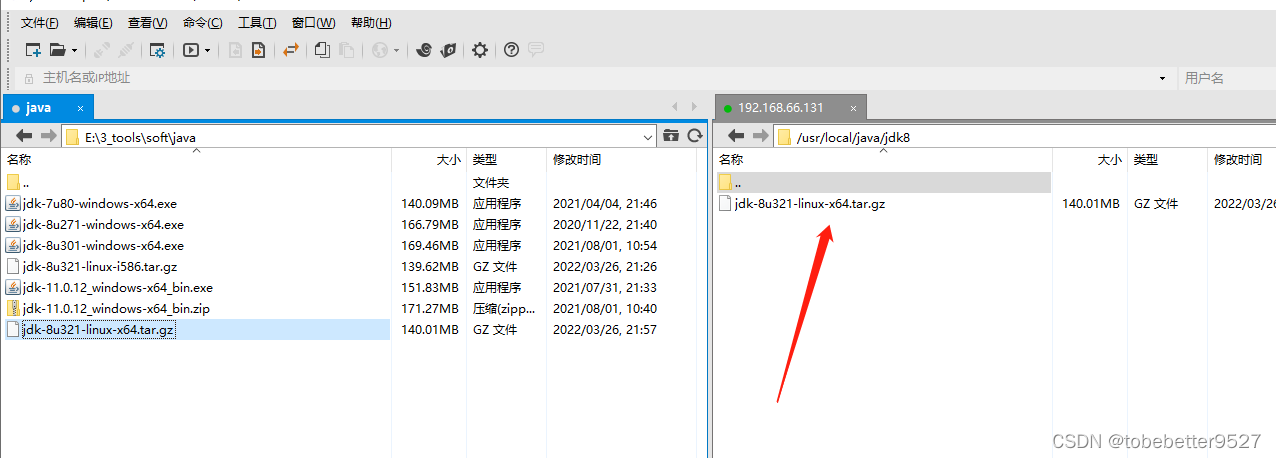Sort remote files by 名称 column
Viewport: 1276px width, 458px height.
pyautogui.click(x=884, y=159)
